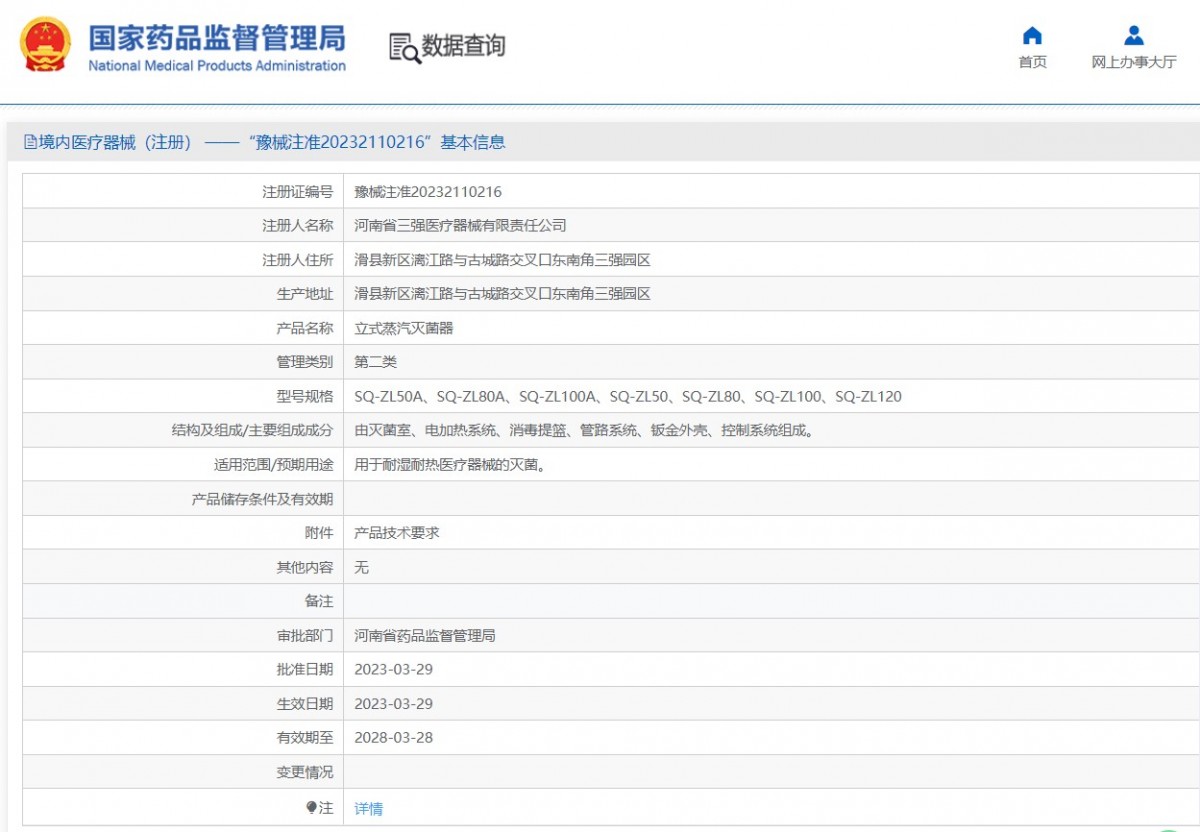Click the 审批部门 label
This screenshot has height=832, width=1200.
[305, 635]
